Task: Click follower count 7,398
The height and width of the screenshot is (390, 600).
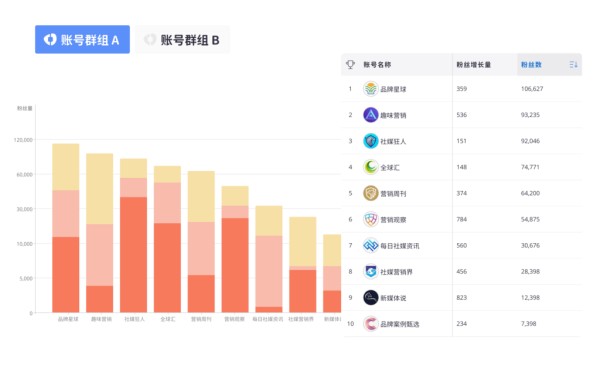Action: 528,324
